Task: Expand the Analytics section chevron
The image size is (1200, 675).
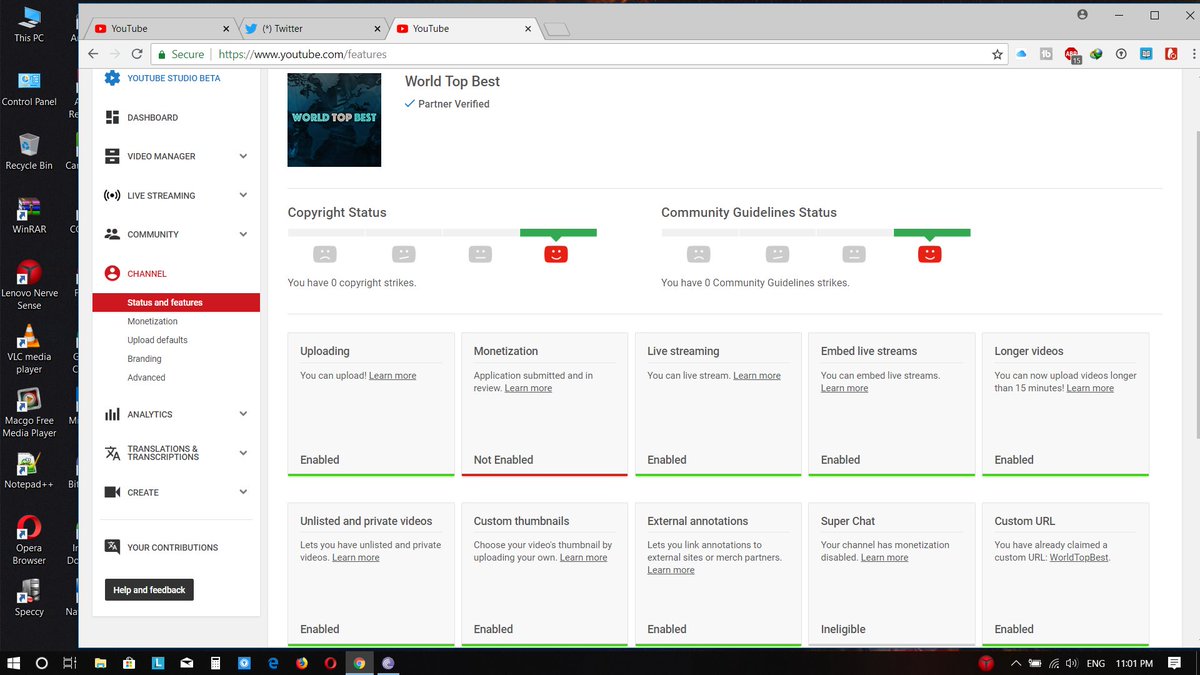Action: coord(243,414)
